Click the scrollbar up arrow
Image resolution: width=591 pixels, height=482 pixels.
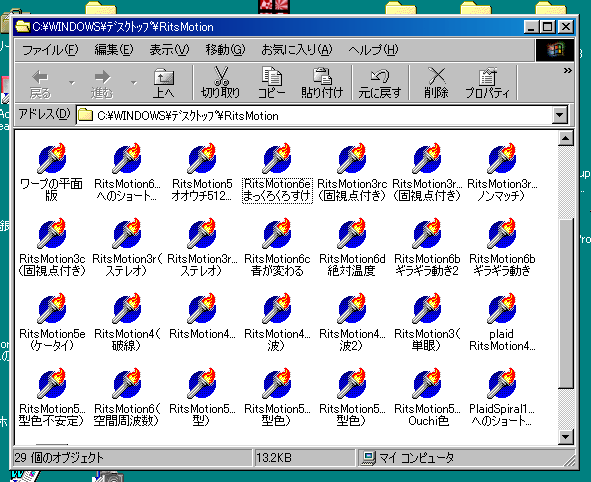(566, 138)
